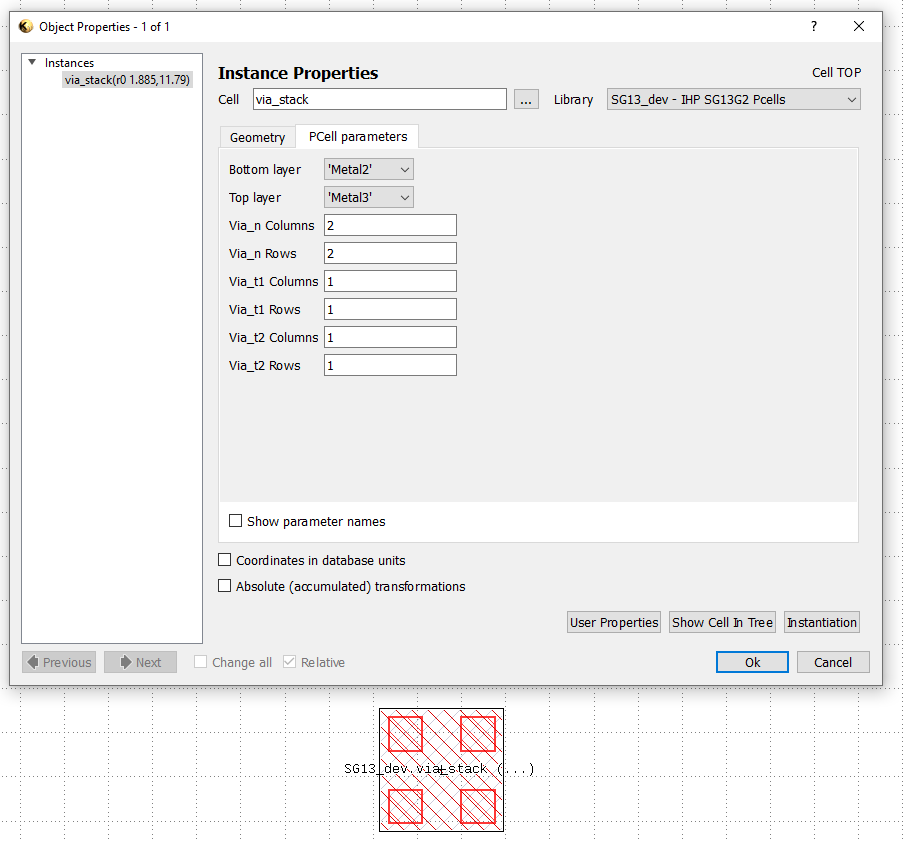Click Show Cell In Tree button
Image resolution: width=905 pixels, height=841 pixels.
(722, 622)
